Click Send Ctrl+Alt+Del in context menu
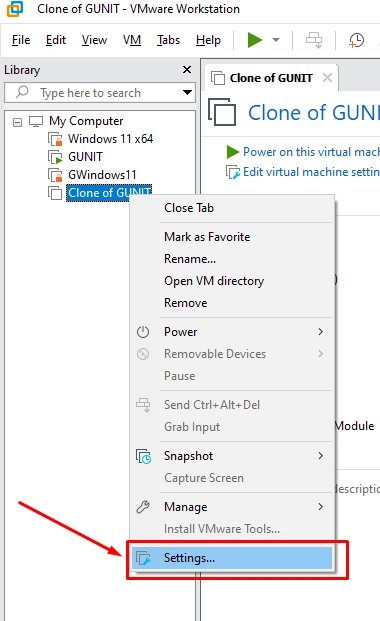 [x=233, y=405]
